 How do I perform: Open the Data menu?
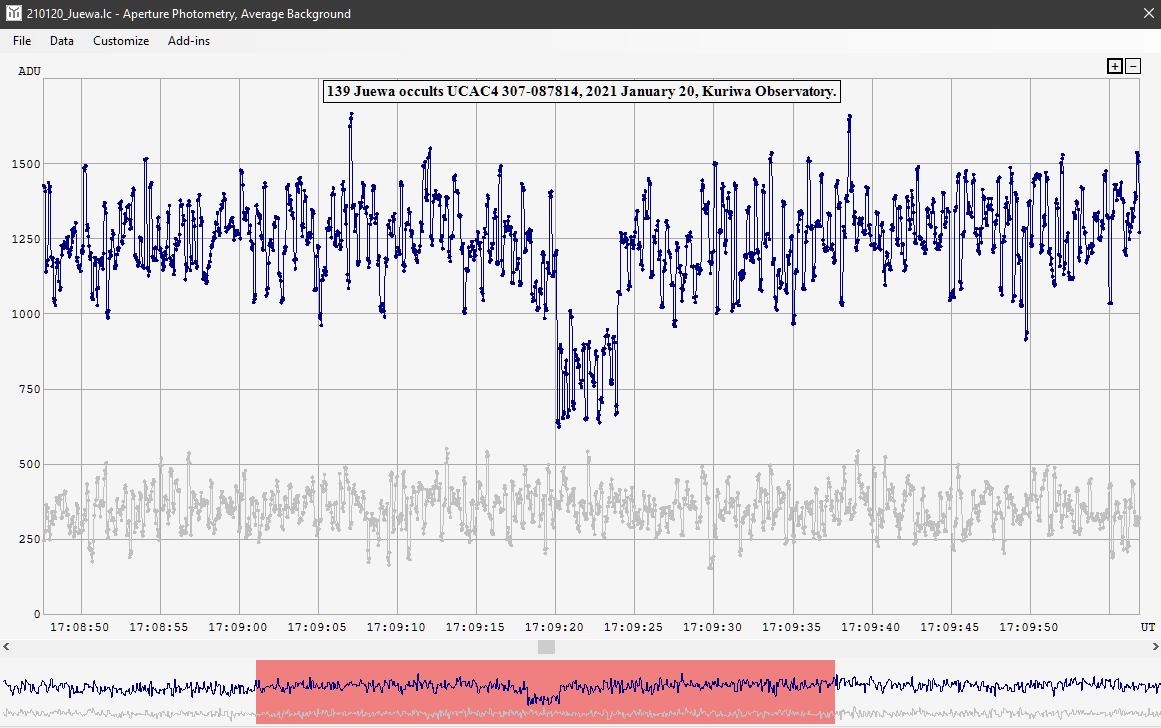click(x=61, y=41)
